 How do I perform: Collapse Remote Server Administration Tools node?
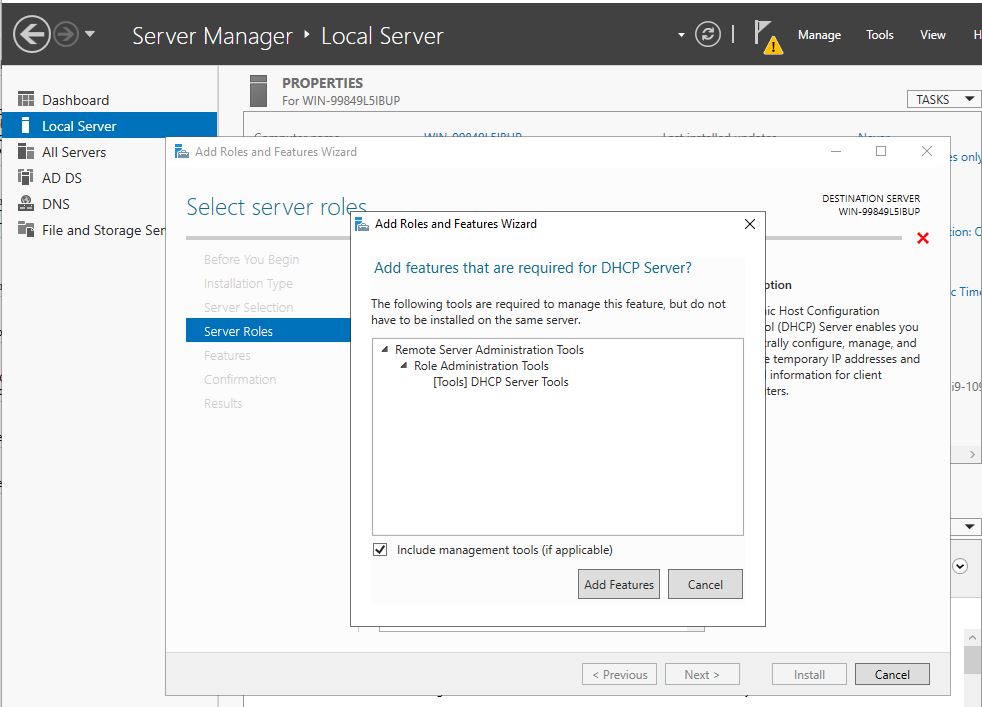coord(385,349)
